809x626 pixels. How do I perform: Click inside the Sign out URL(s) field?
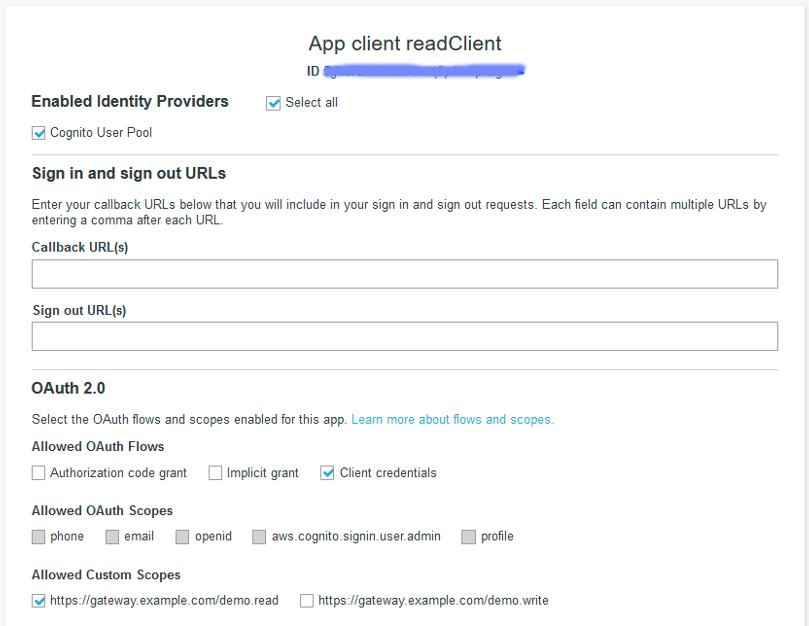tap(404, 336)
